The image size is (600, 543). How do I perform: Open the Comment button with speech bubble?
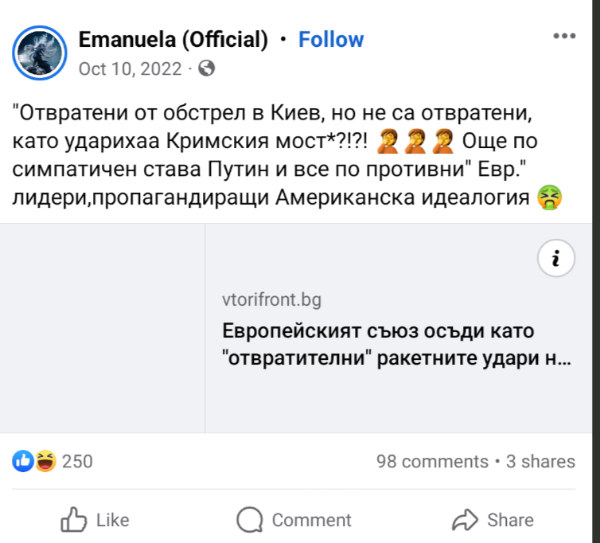294,519
